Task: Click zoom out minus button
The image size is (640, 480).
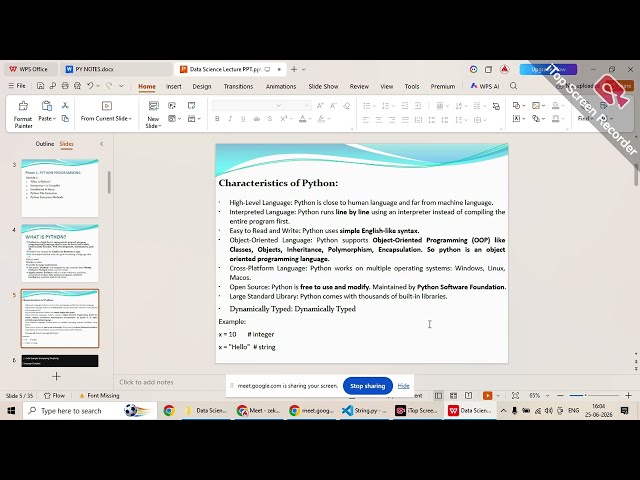Action: [560, 396]
